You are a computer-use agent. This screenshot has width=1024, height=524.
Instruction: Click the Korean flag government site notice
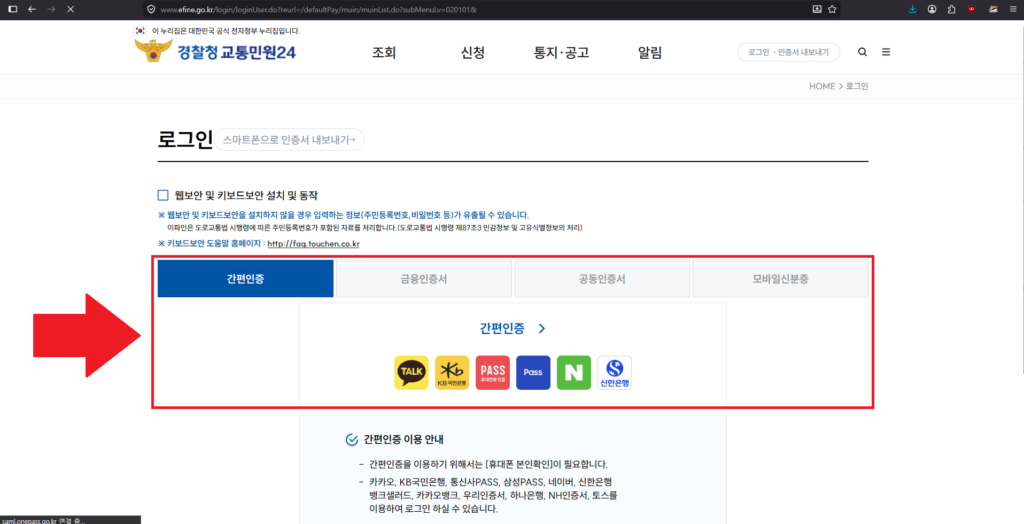(x=217, y=31)
